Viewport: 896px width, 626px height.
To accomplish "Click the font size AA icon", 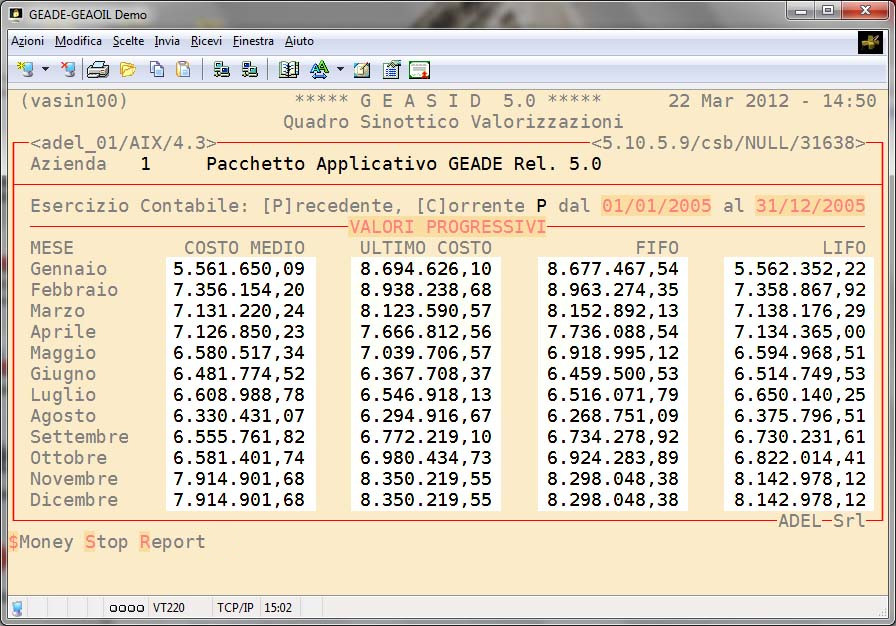I will [x=319, y=69].
